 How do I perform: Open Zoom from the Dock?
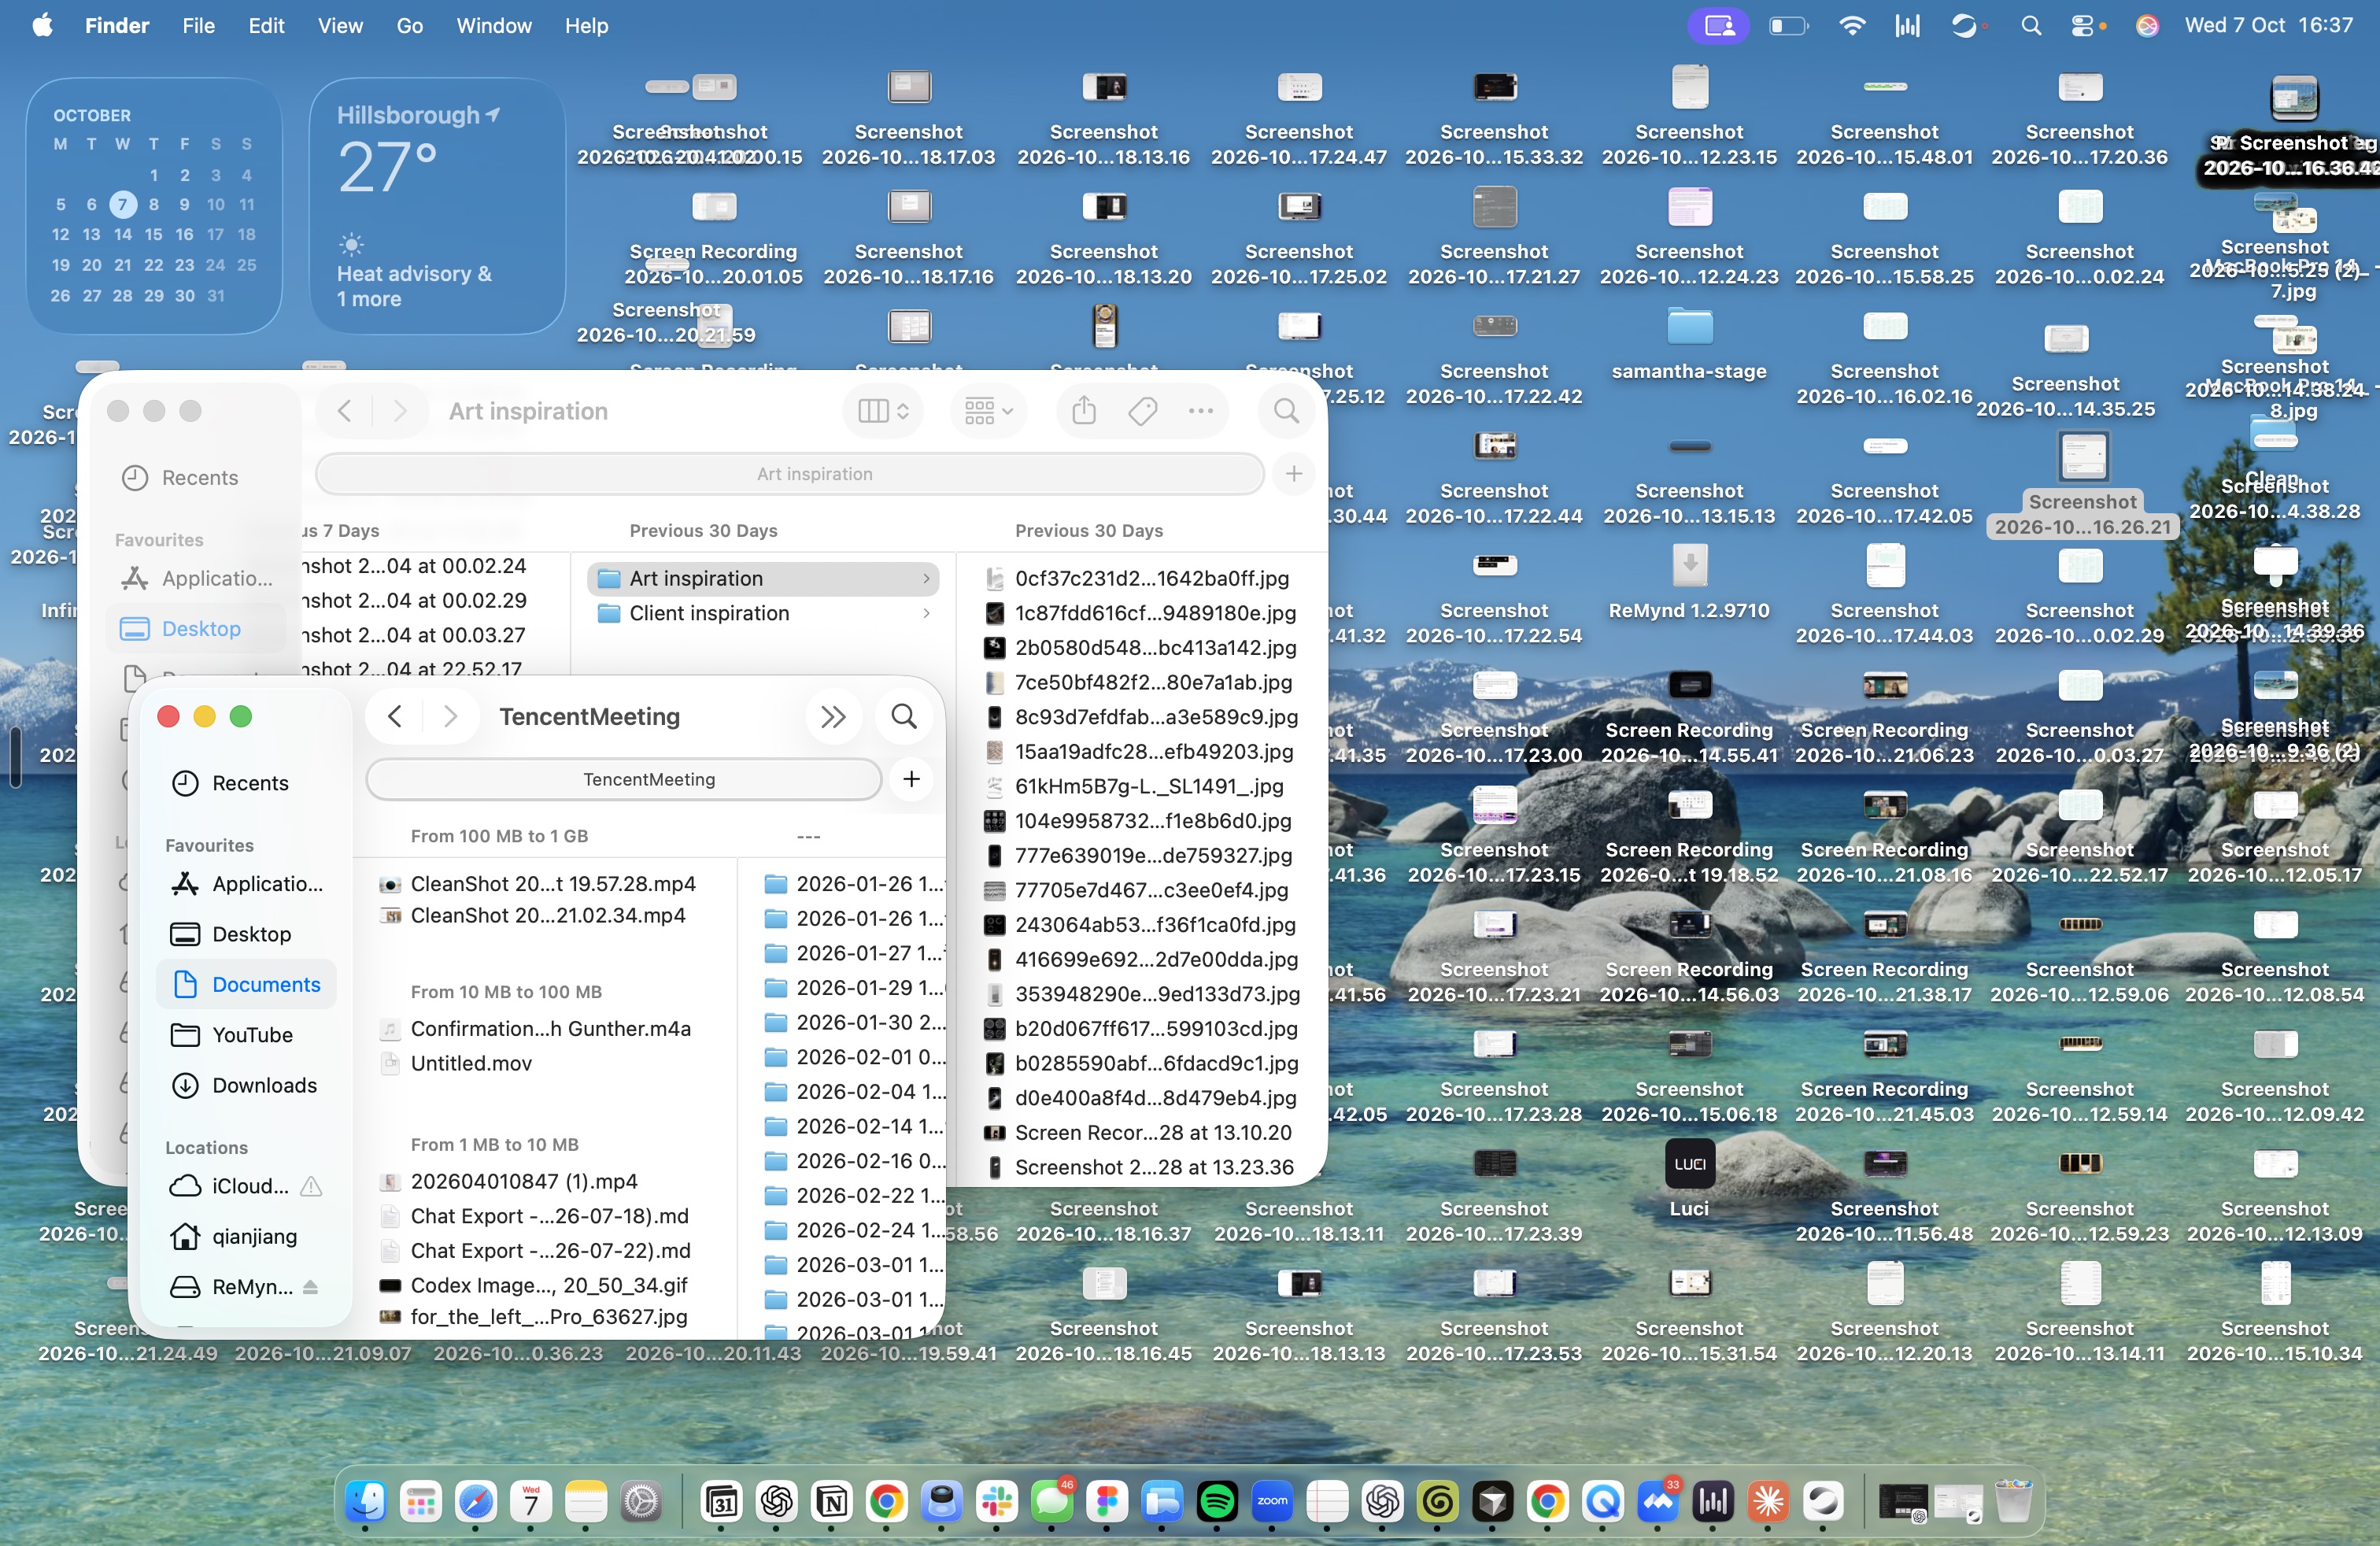click(x=1272, y=1501)
